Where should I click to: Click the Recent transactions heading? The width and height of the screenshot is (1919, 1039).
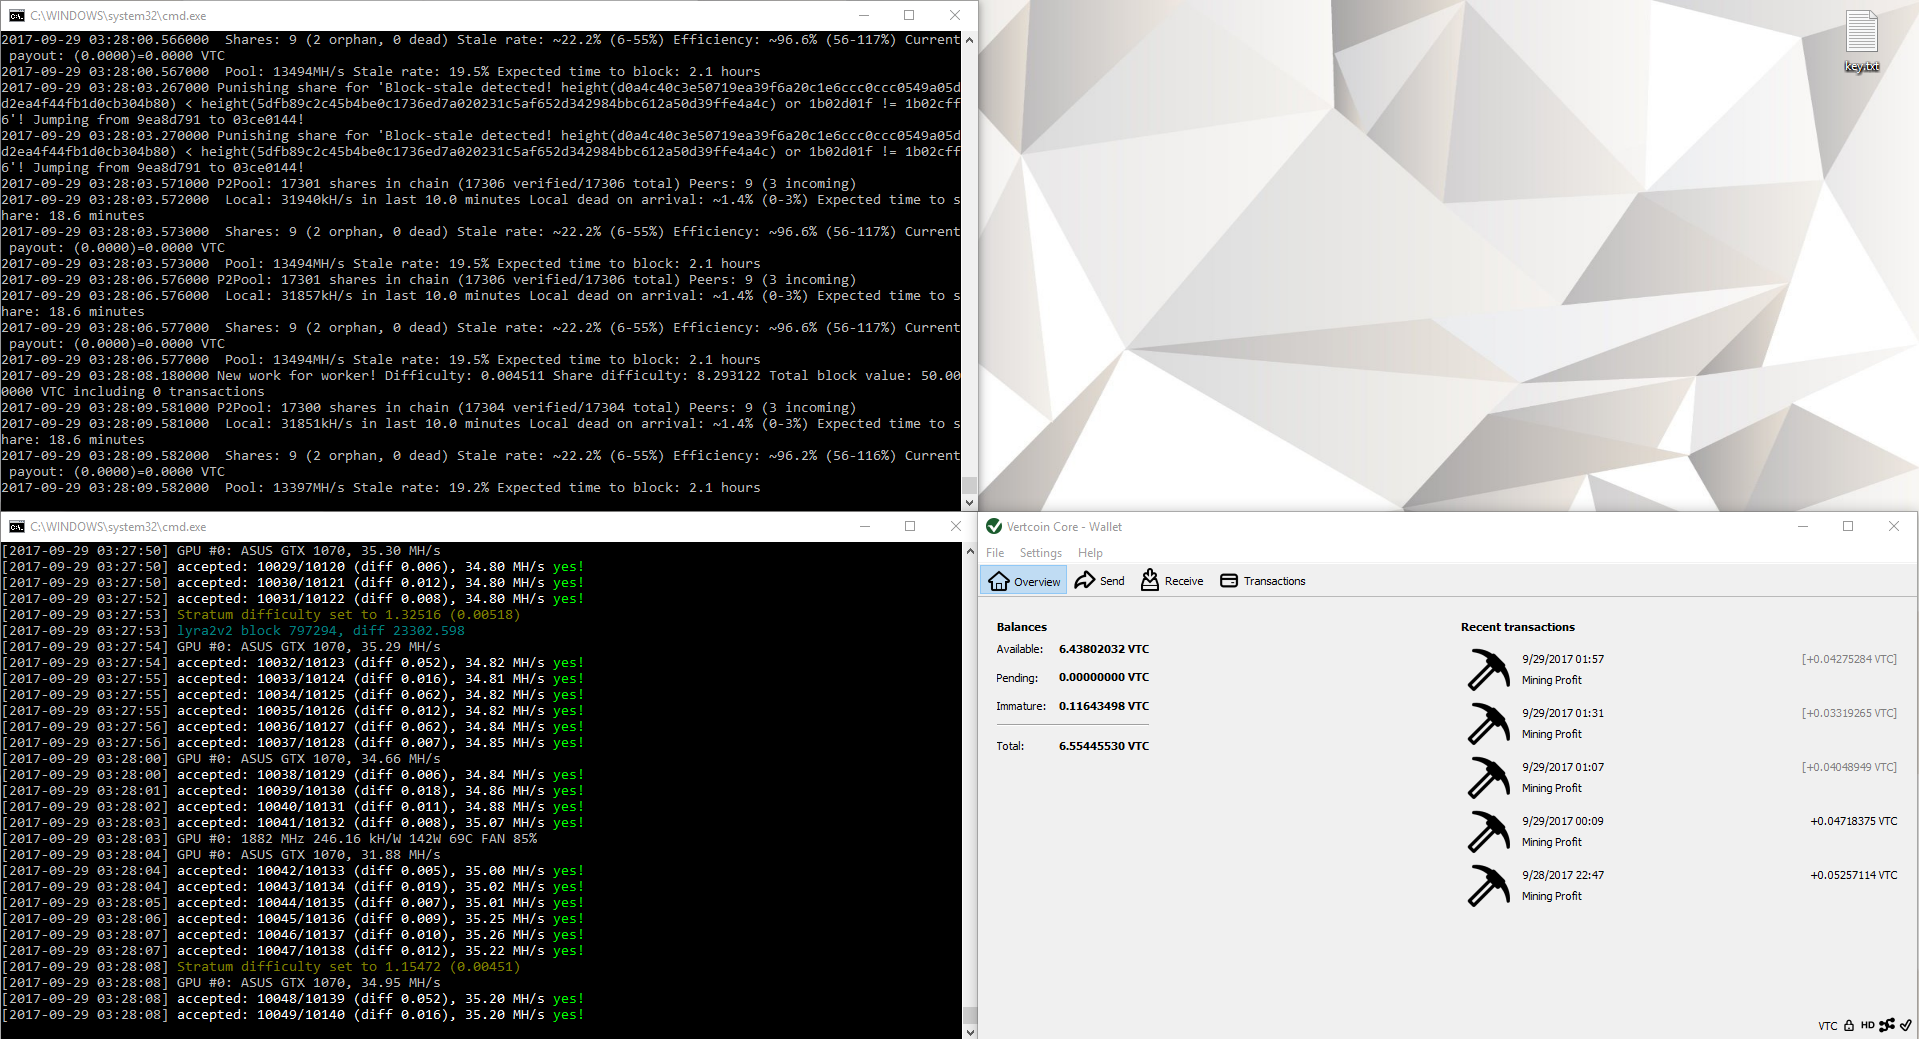click(1517, 627)
